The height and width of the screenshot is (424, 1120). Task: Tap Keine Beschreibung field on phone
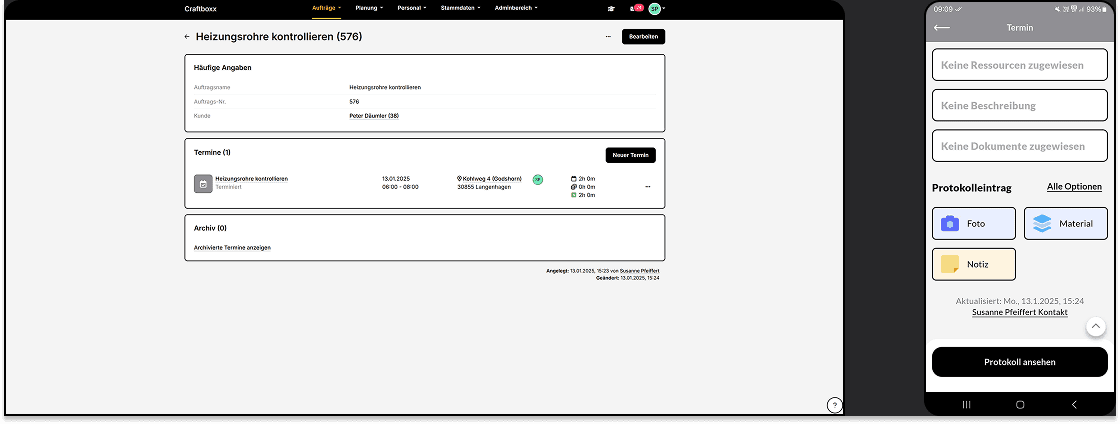tap(1019, 106)
